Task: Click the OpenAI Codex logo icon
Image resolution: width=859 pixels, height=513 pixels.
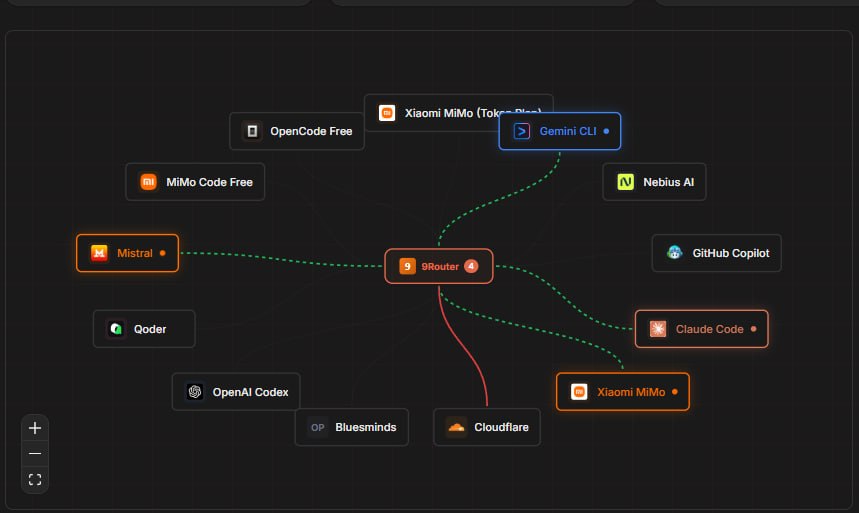Action: tap(195, 392)
